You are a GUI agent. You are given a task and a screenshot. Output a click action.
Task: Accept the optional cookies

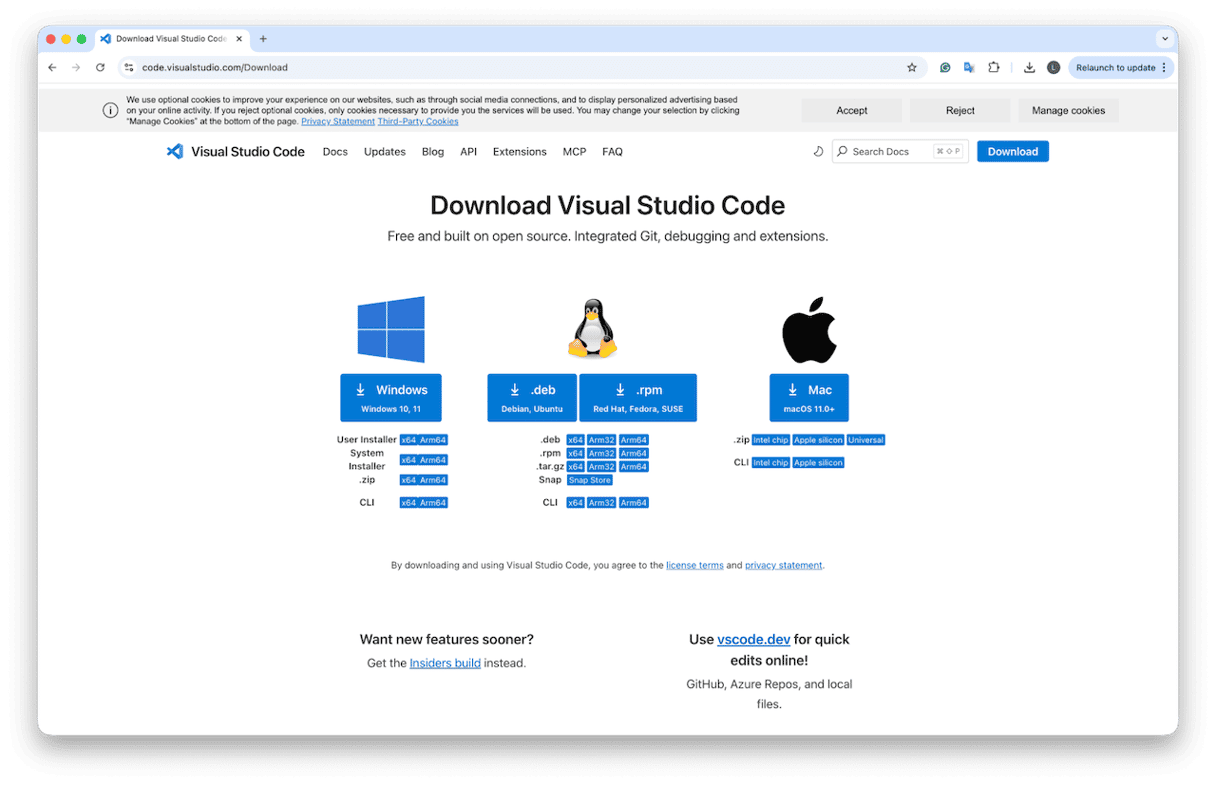point(851,110)
